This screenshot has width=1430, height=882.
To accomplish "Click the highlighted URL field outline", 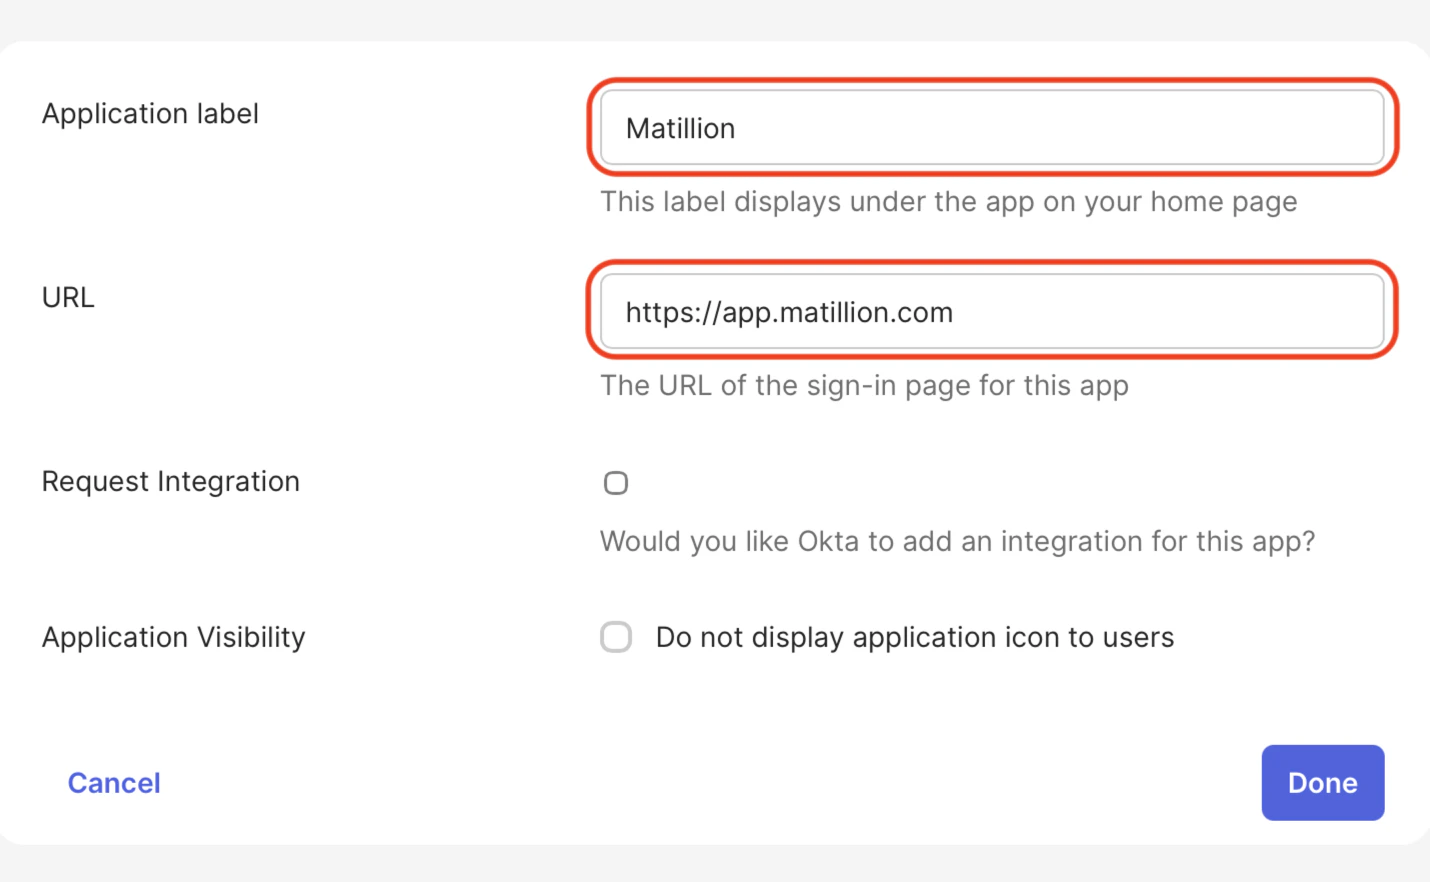I will (x=991, y=311).
